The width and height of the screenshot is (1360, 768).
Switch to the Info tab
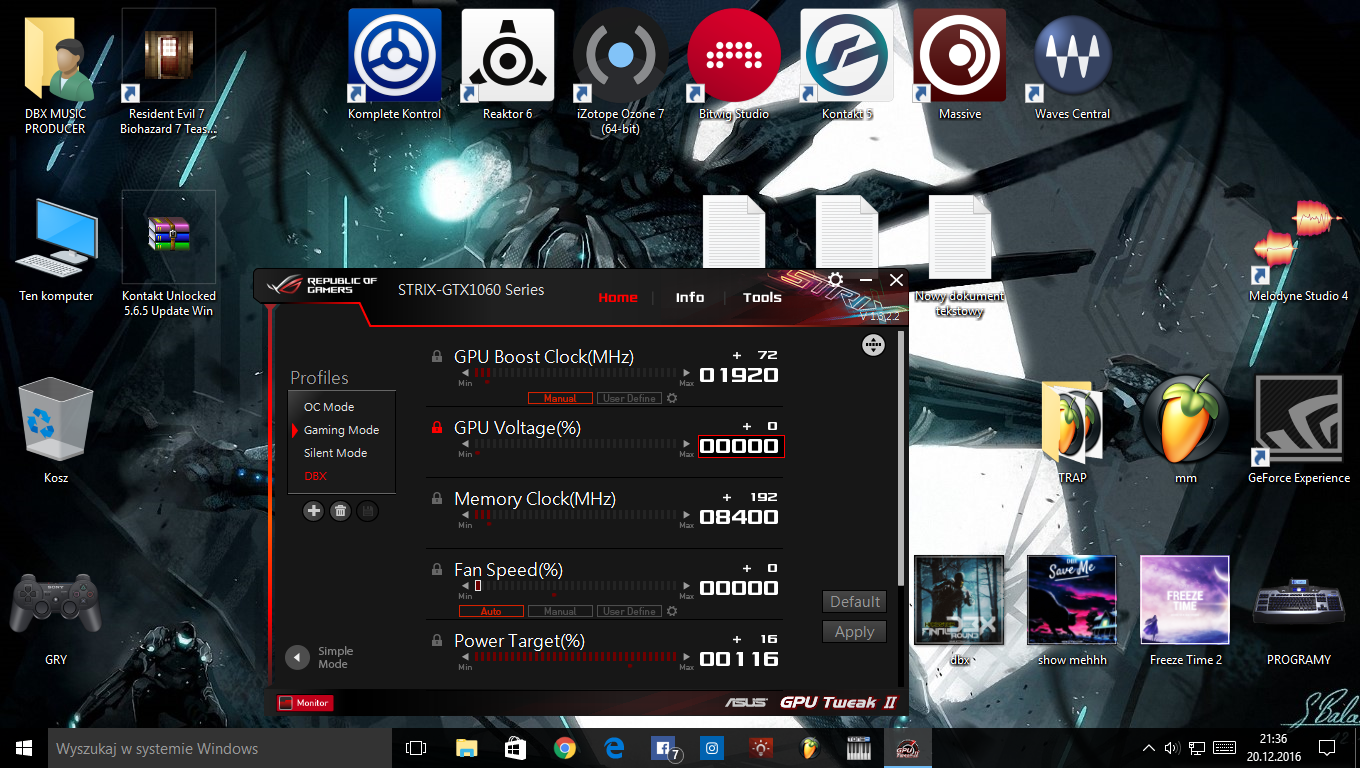point(690,297)
